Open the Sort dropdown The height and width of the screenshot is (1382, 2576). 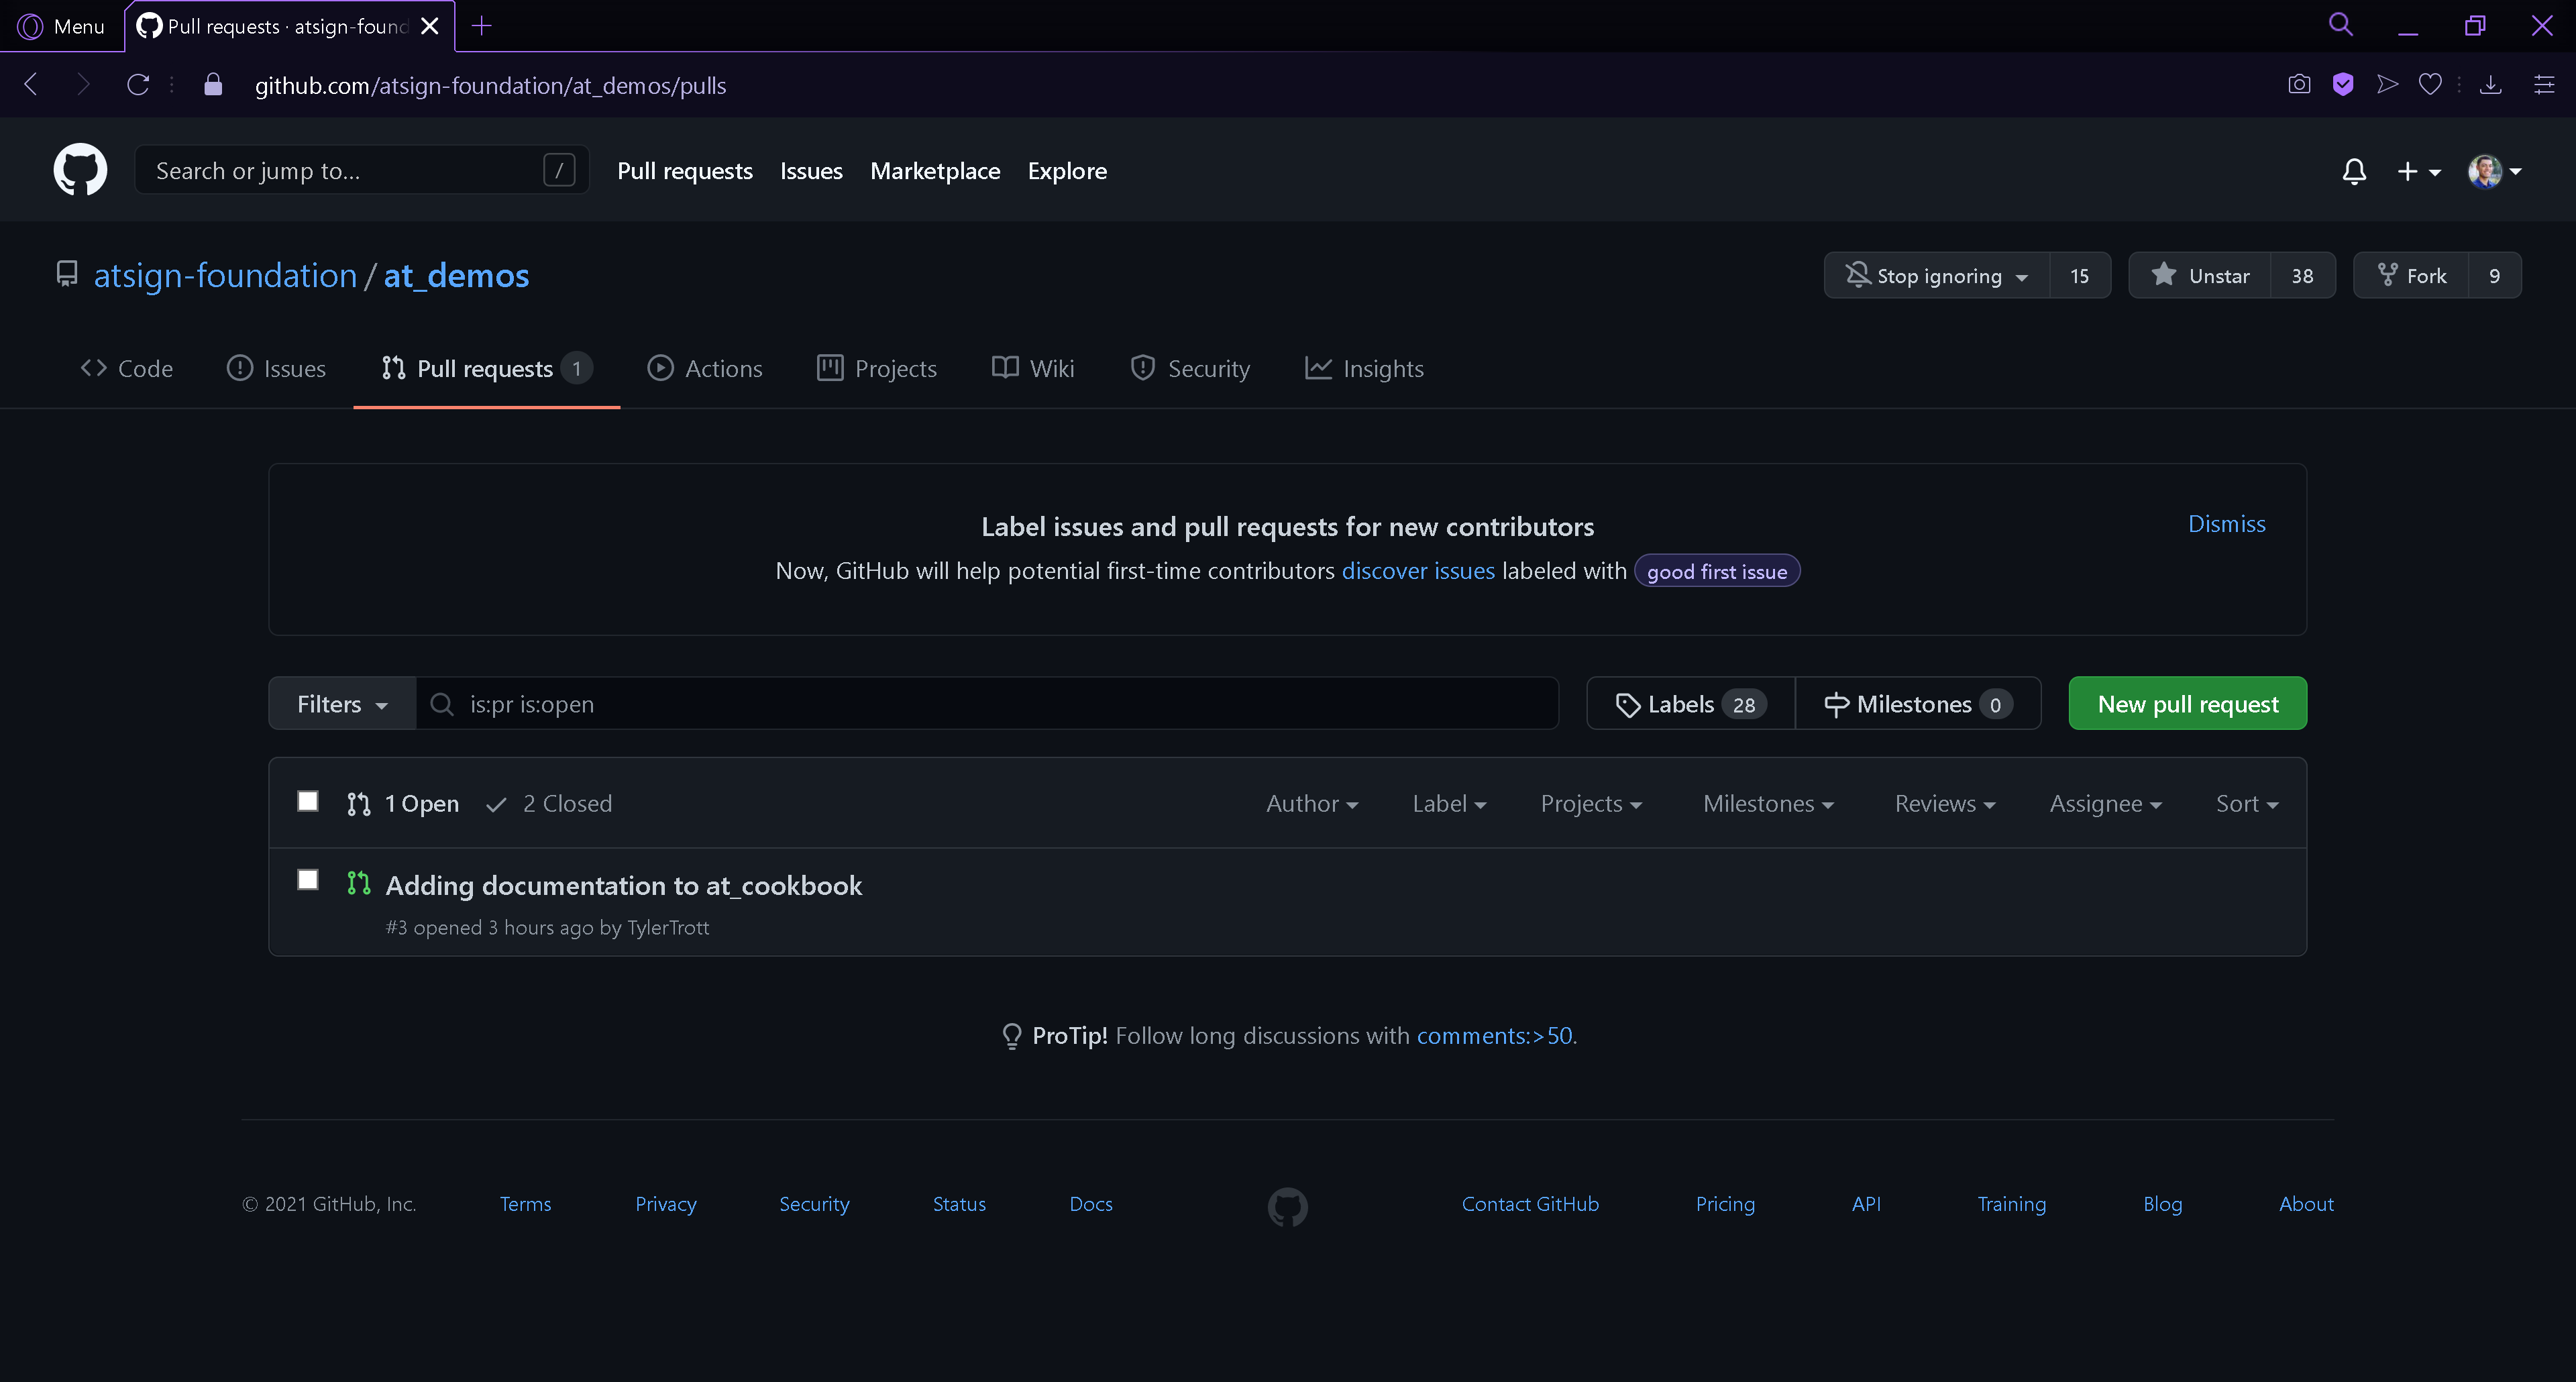point(2247,803)
